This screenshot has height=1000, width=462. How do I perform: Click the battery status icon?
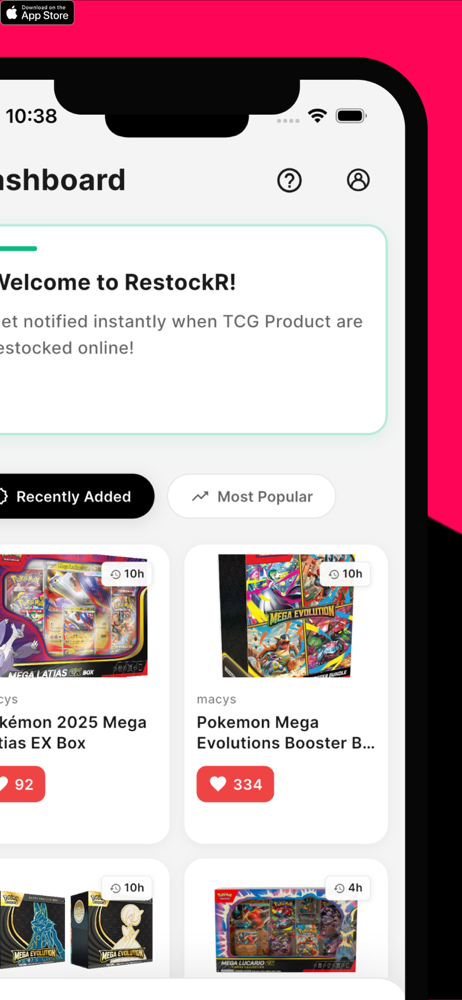tap(350, 116)
